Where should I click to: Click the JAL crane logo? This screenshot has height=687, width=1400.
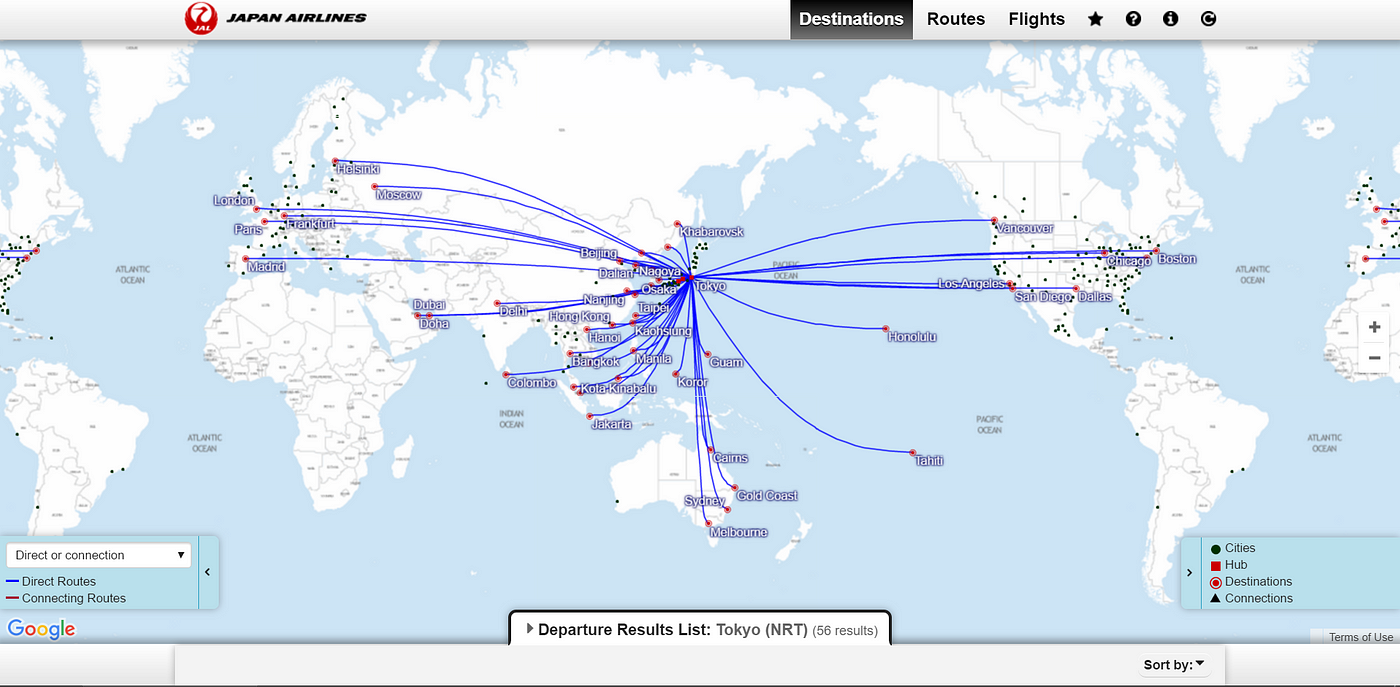[x=201, y=18]
